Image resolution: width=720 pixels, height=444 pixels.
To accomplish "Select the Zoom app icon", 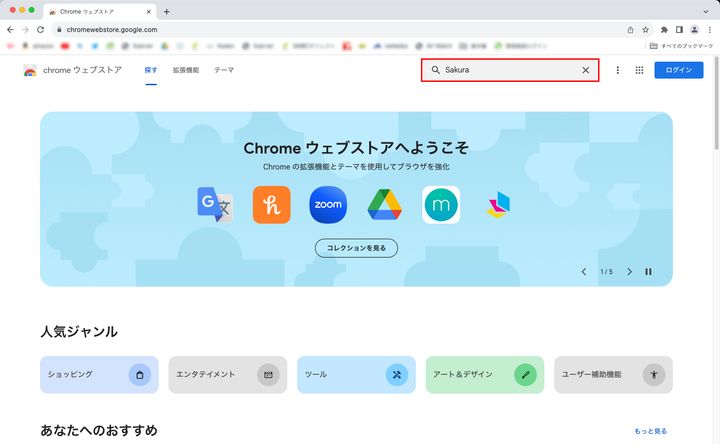I will coord(327,204).
